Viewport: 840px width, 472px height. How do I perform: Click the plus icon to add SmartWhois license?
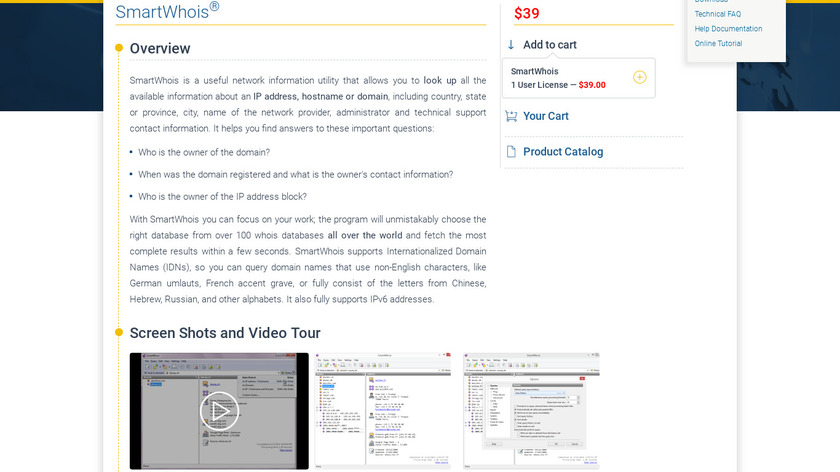tap(639, 77)
